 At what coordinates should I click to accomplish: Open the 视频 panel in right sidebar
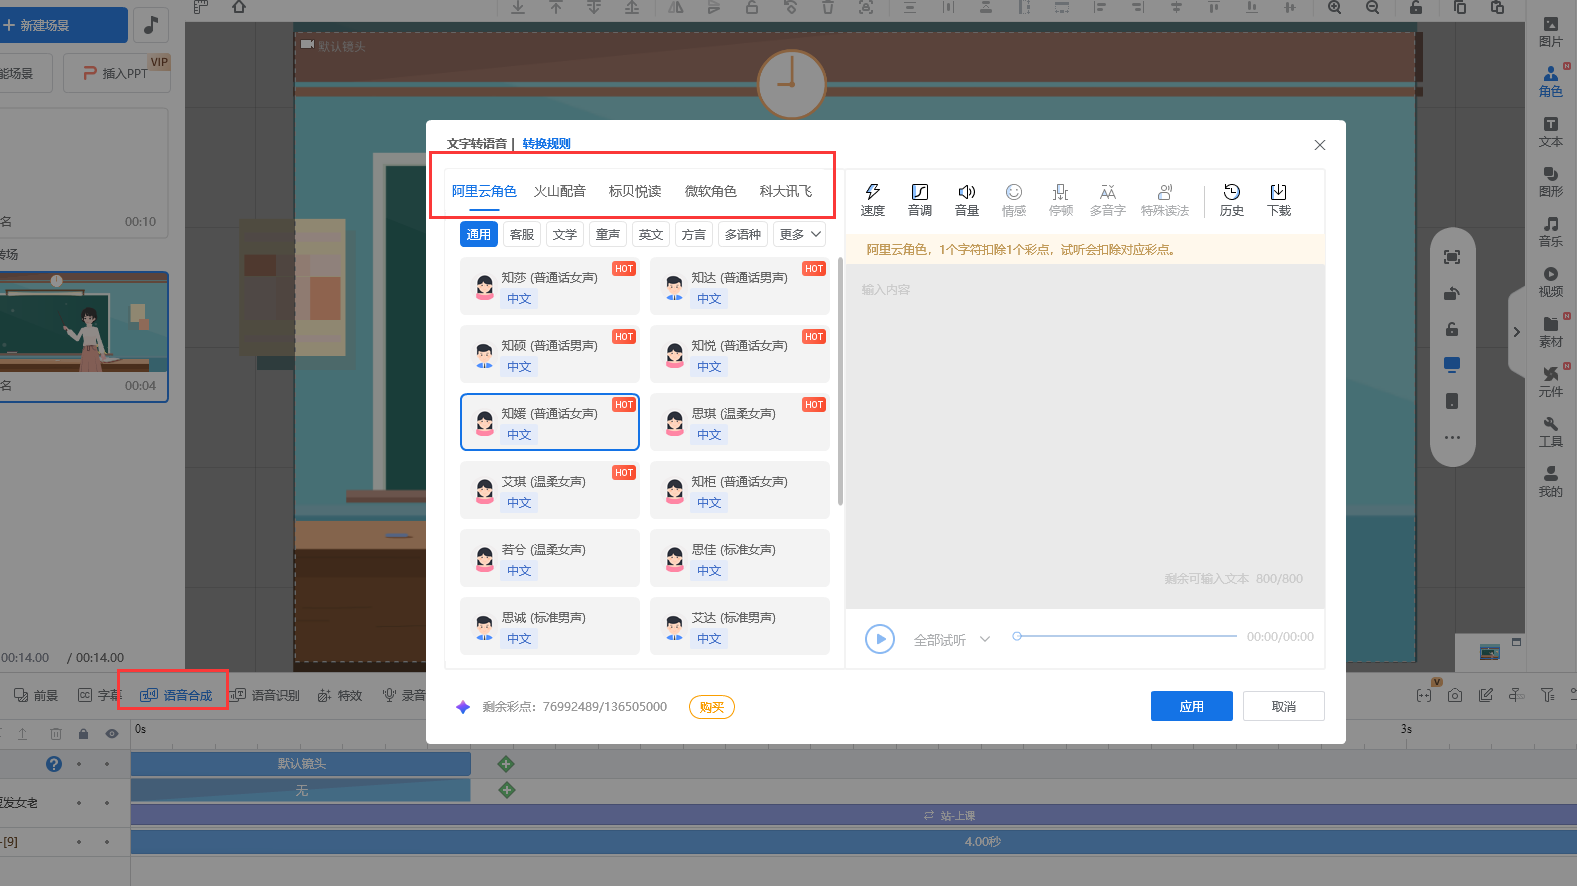coord(1550,282)
